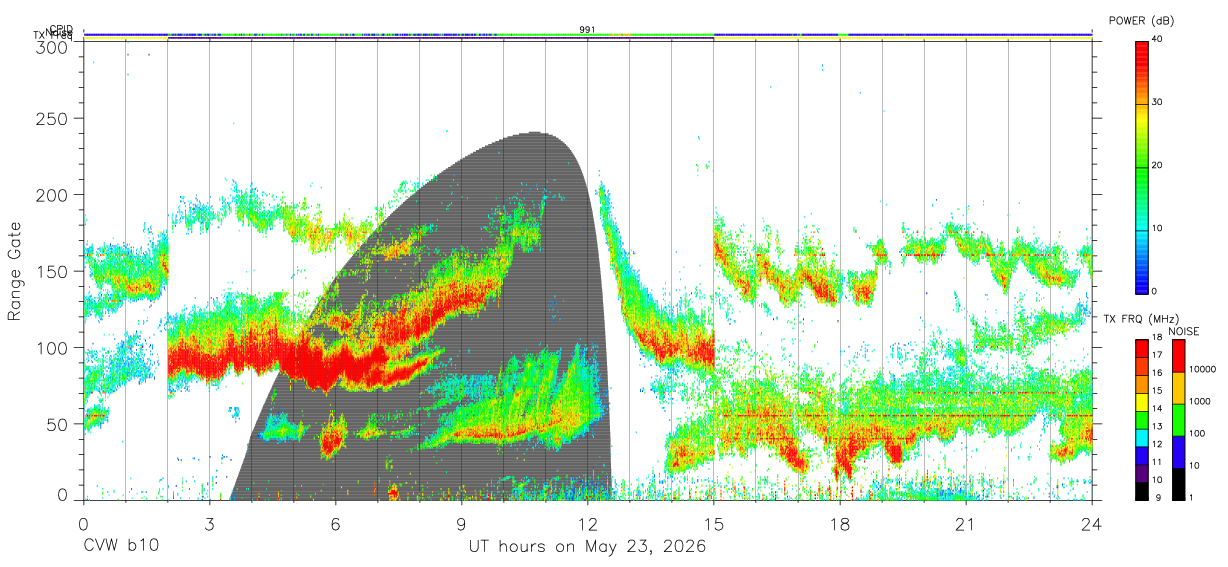Click the 30 tick on the power scale
Screen dimensions: 1228x567
click(1158, 102)
